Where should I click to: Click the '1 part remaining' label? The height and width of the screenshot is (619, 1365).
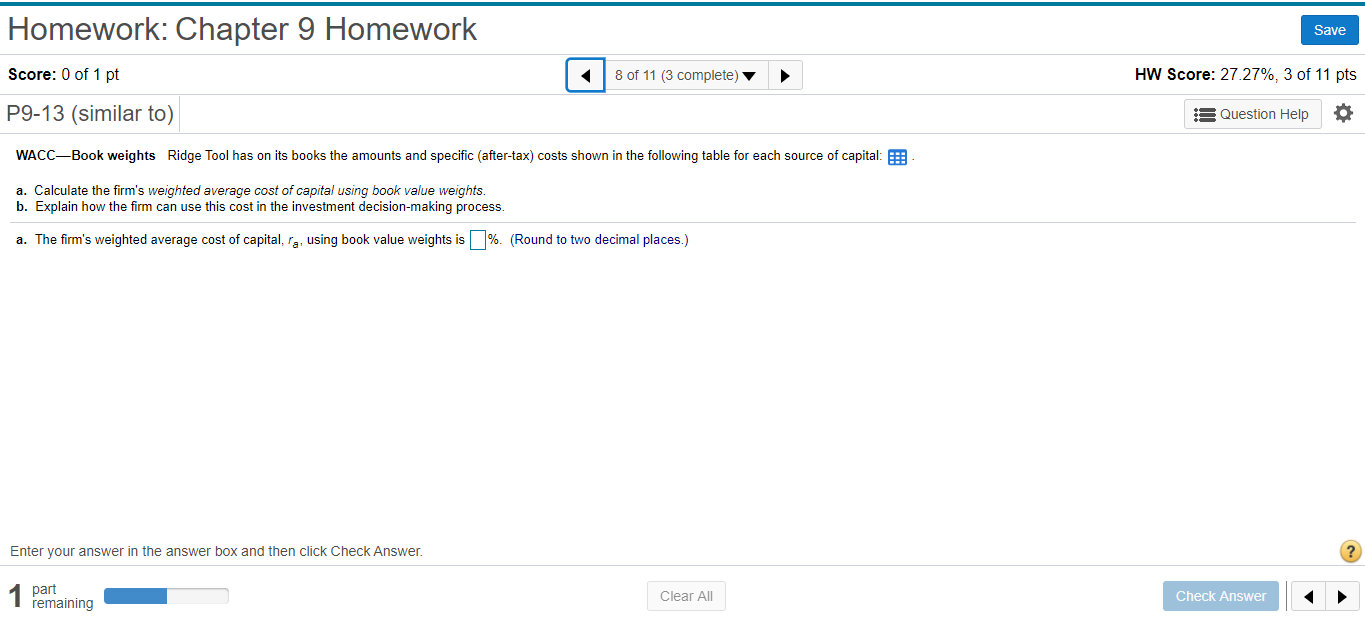click(51, 596)
